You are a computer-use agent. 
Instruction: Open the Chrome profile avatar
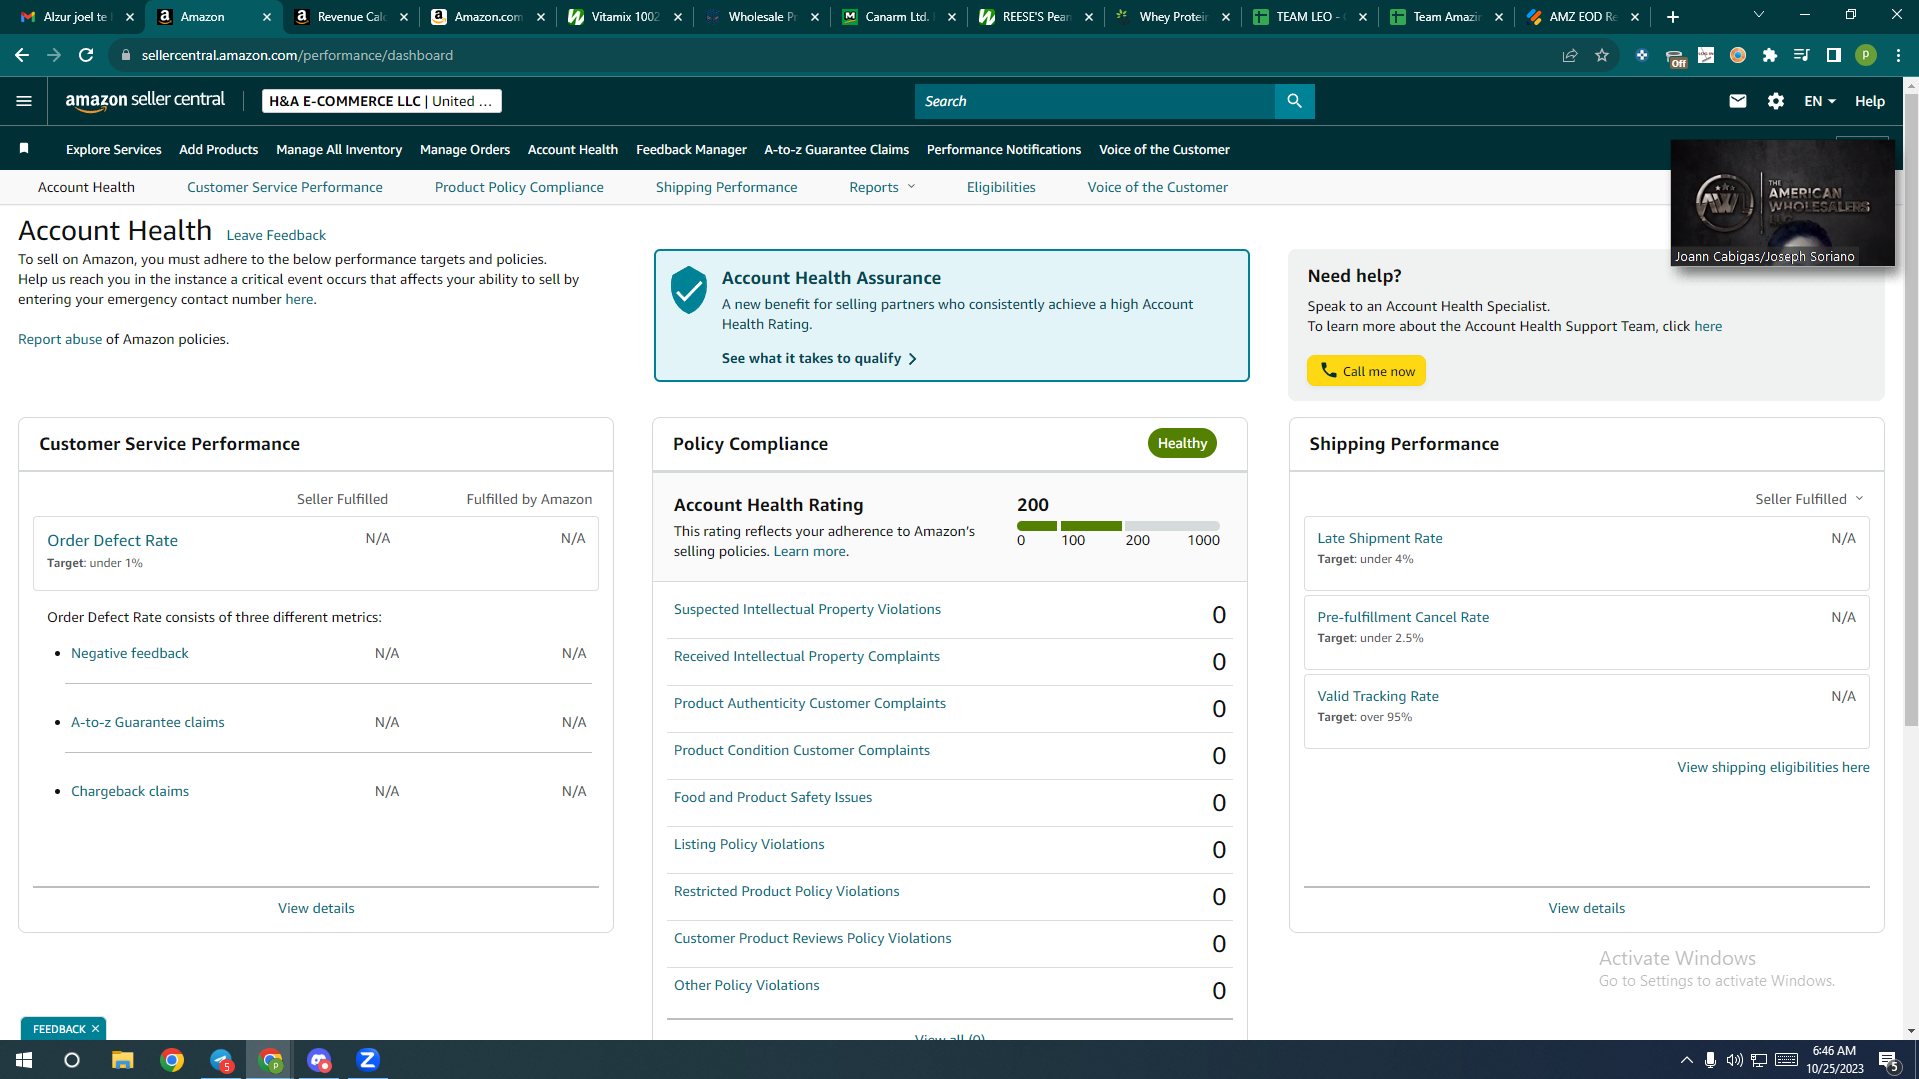(x=1866, y=55)
